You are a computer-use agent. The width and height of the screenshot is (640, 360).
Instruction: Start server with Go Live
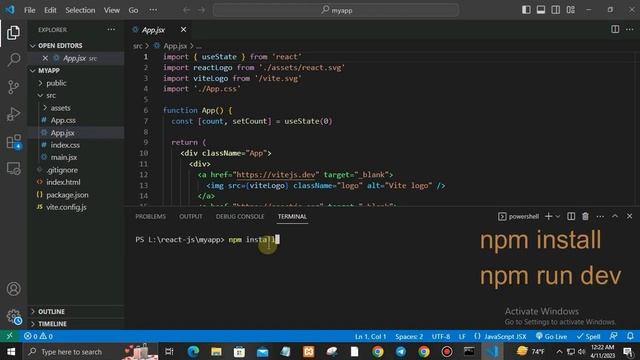click(x=551, y=336)
